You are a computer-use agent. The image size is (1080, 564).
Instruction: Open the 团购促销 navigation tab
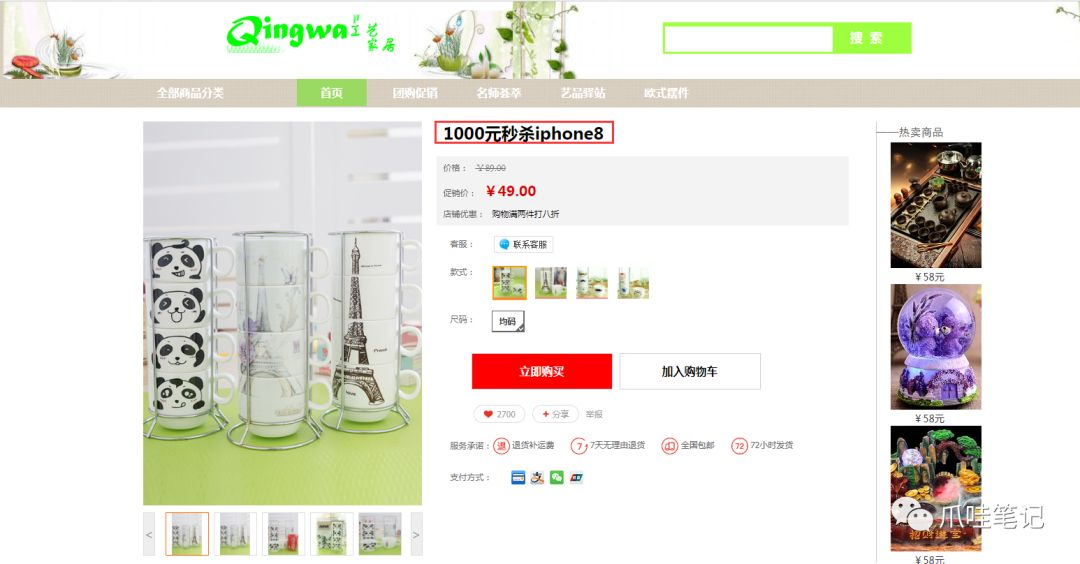point(415,93)
